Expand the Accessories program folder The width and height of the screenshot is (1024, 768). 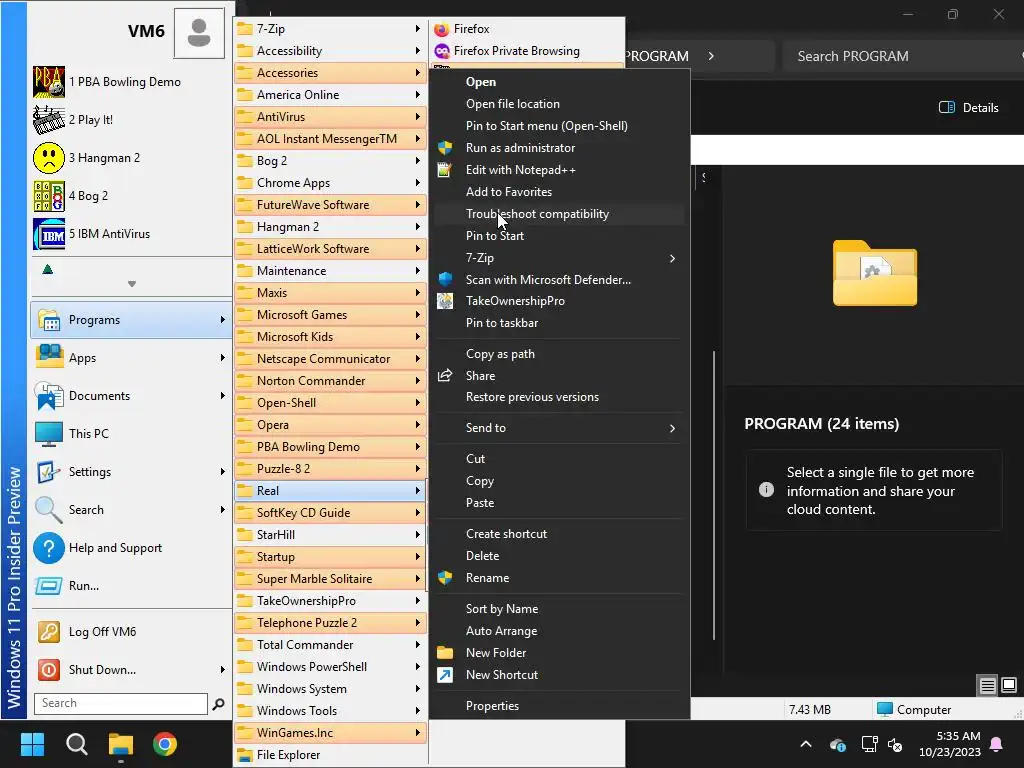(330, 72)
